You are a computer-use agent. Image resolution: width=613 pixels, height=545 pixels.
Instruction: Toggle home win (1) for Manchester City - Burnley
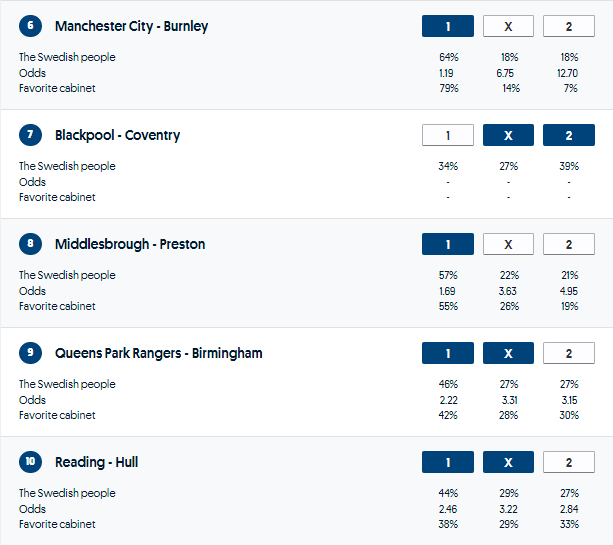click(x=448, y=26)
